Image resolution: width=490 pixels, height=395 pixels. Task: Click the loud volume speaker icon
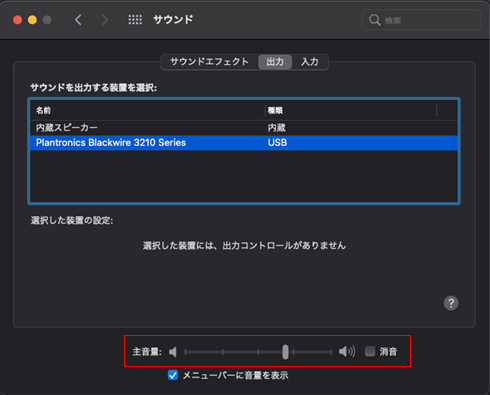click(x=347, y=351)
